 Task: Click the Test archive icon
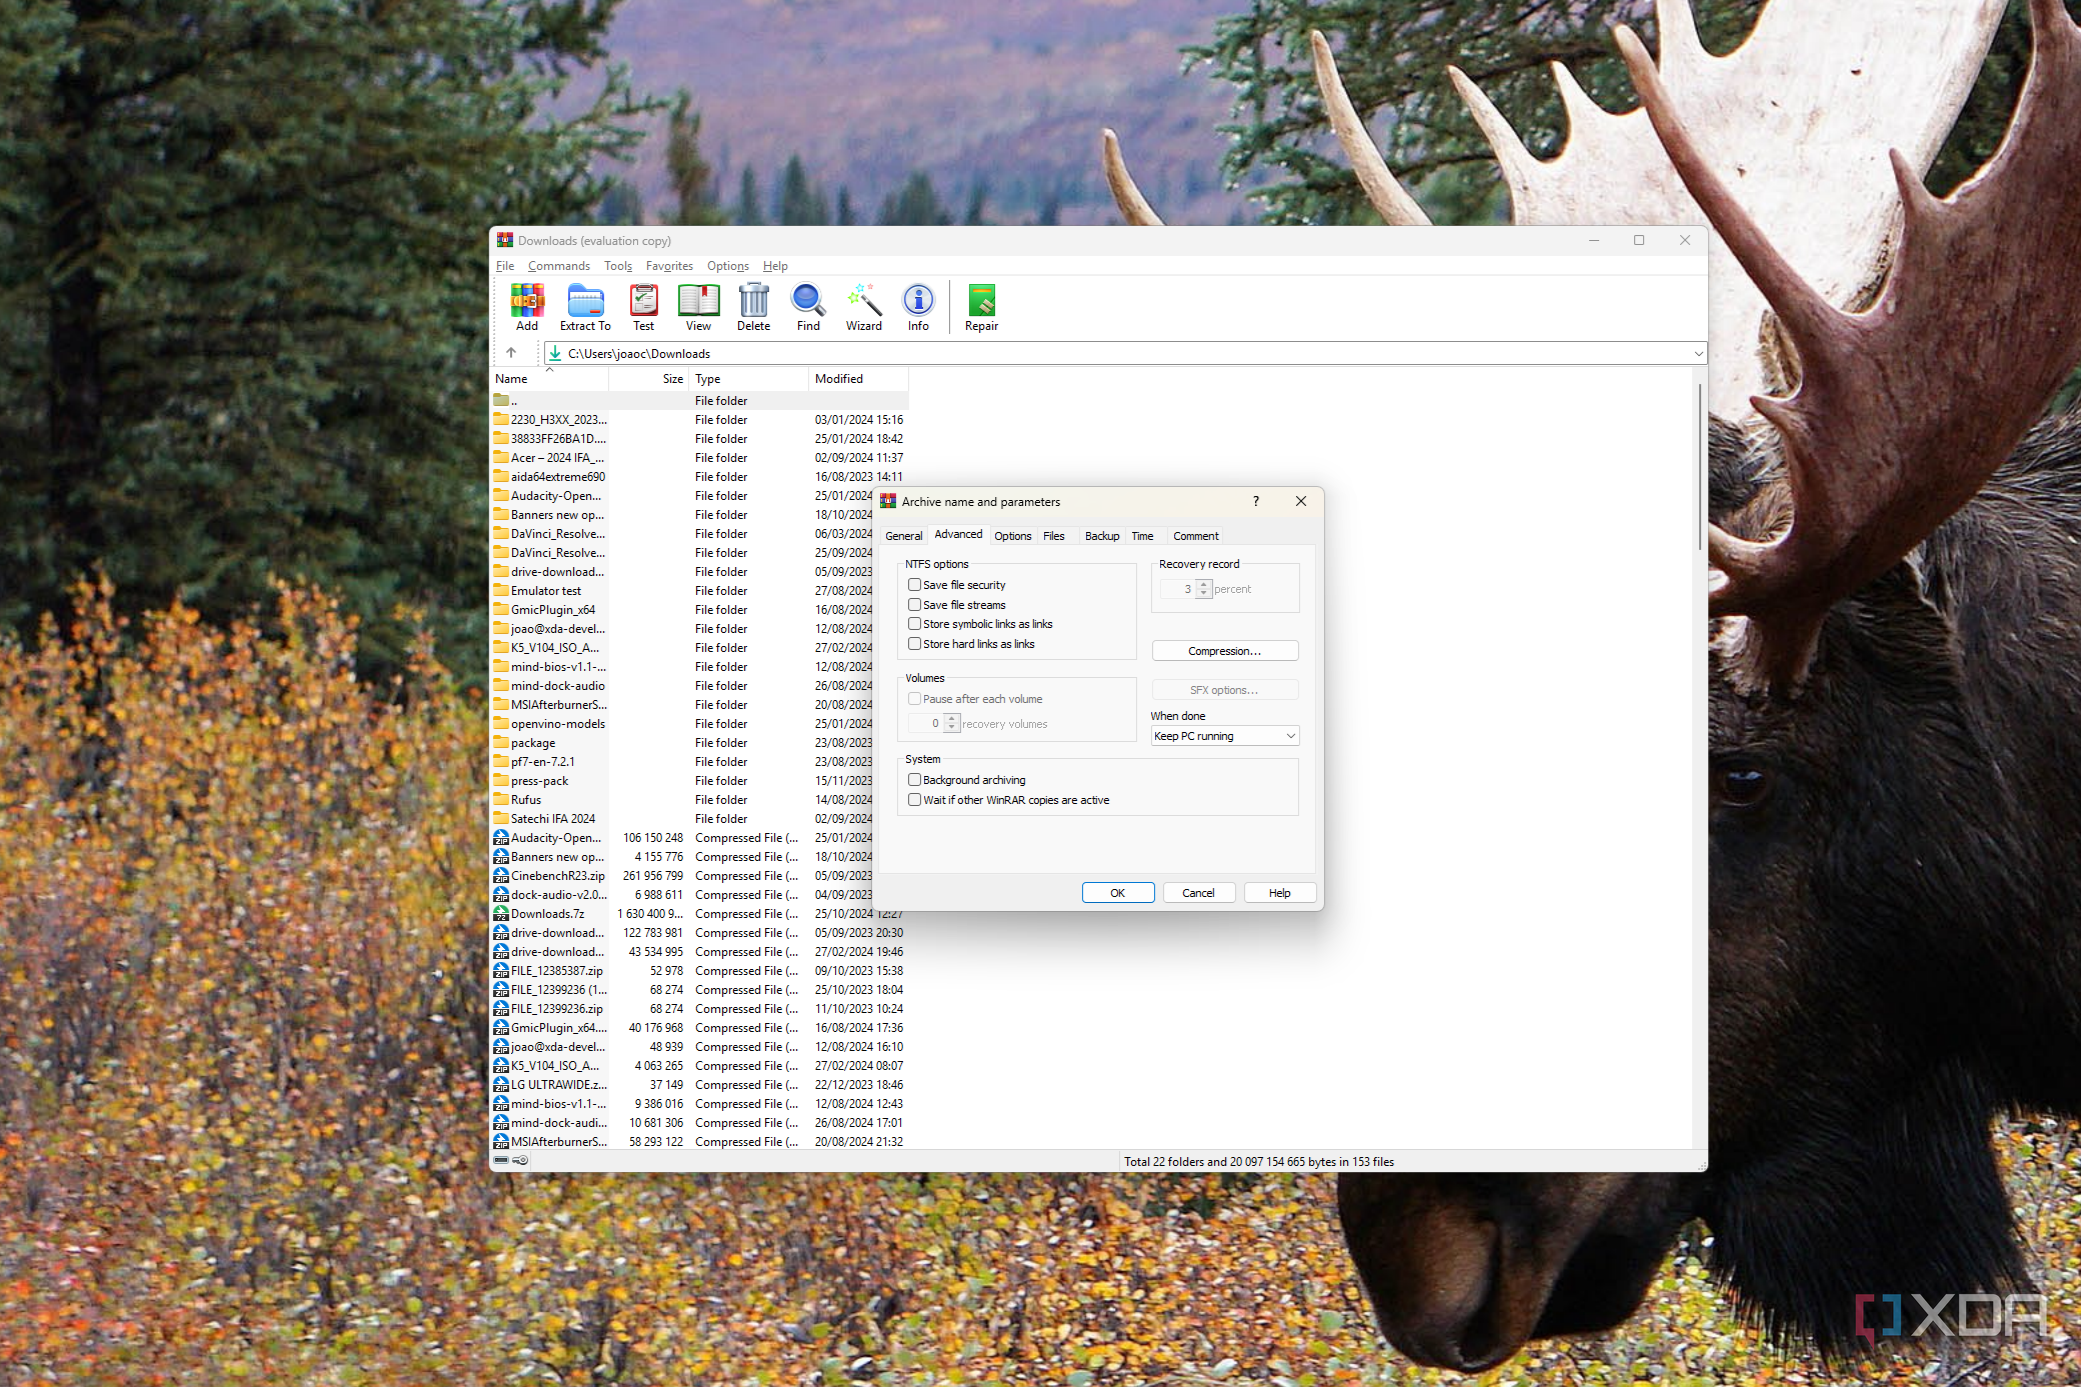click(643, 307)
